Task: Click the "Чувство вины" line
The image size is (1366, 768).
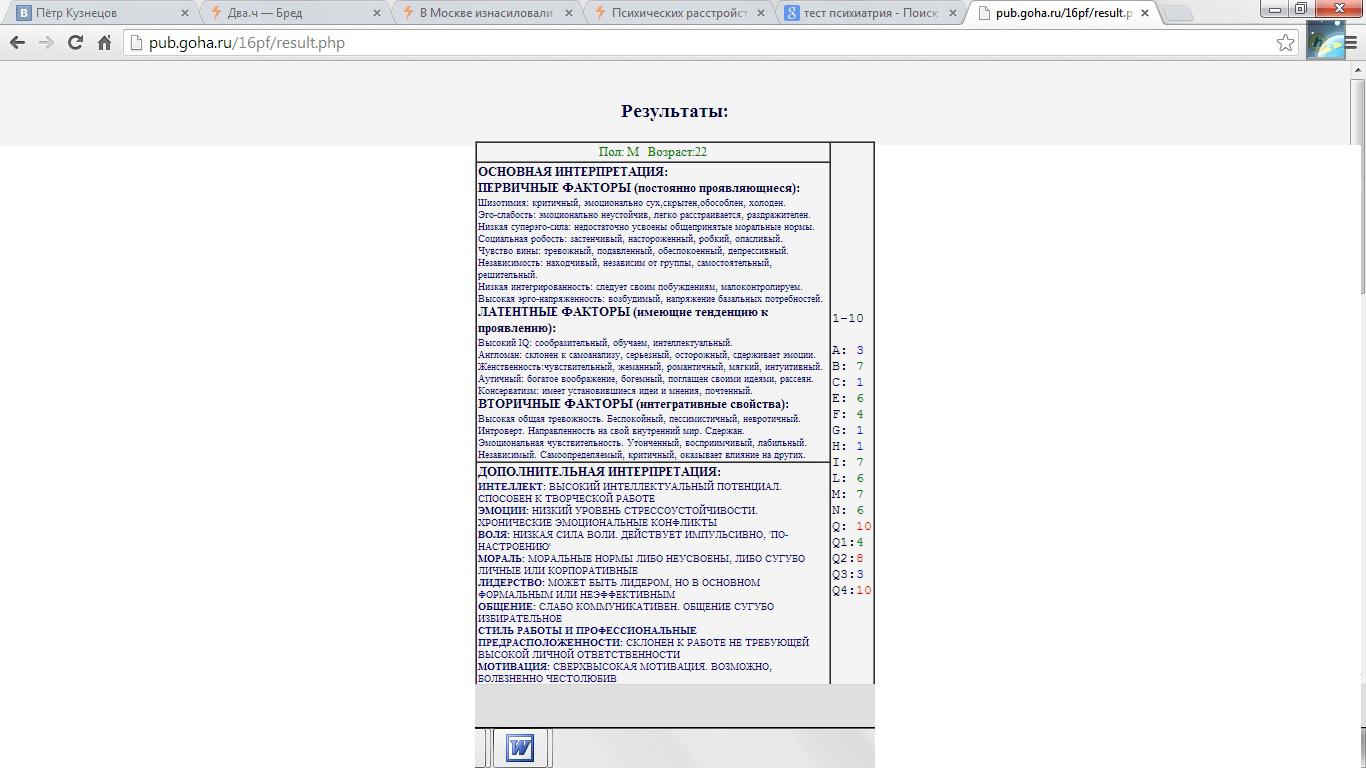Action: pyautogui.click(x=633, y=251)
